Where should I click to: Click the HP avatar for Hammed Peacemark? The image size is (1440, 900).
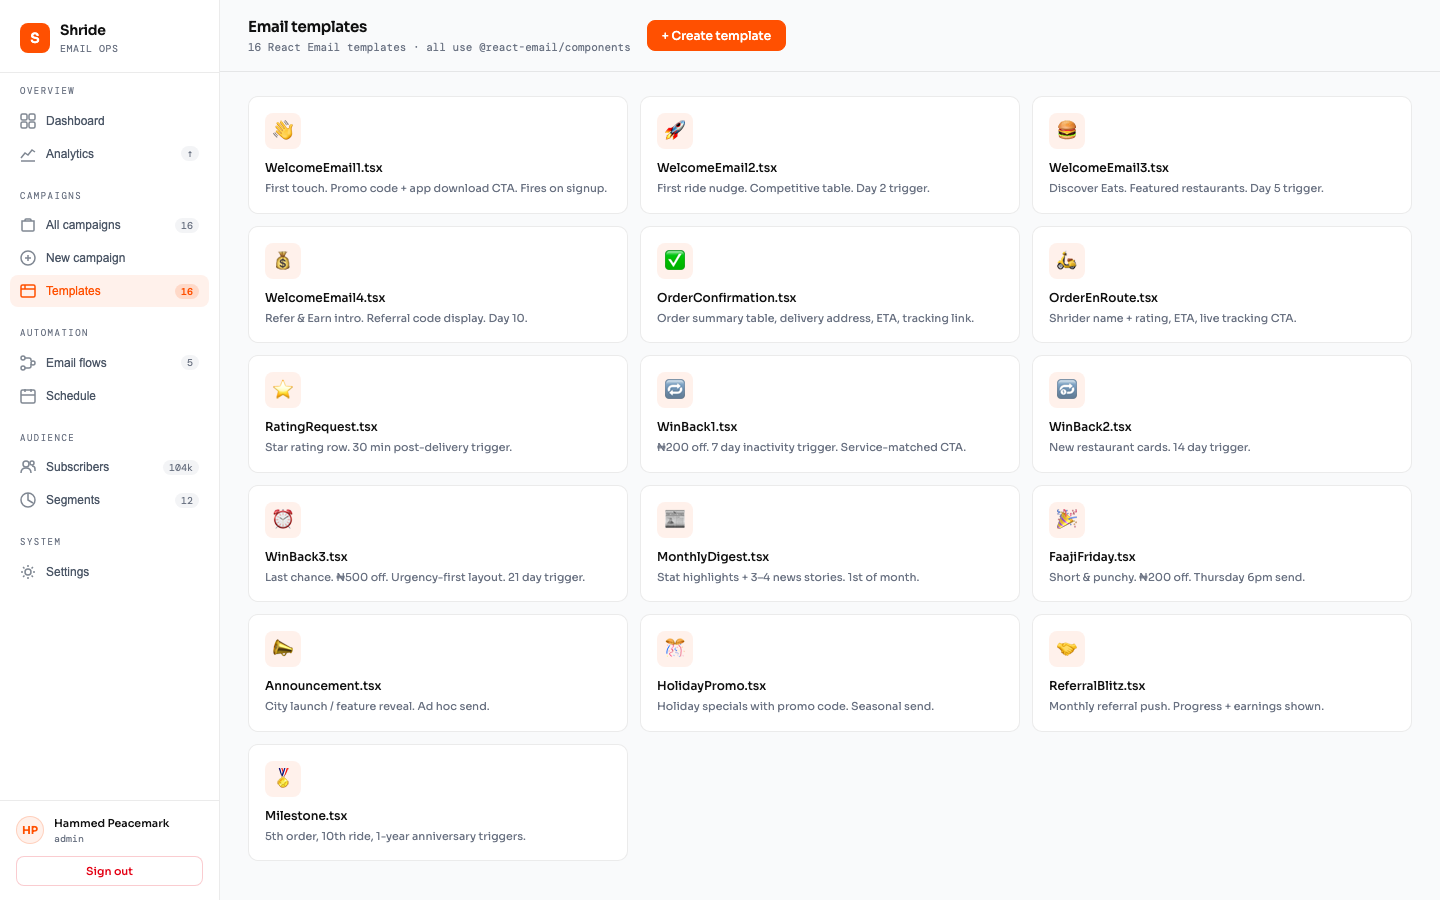pos(29,830)
